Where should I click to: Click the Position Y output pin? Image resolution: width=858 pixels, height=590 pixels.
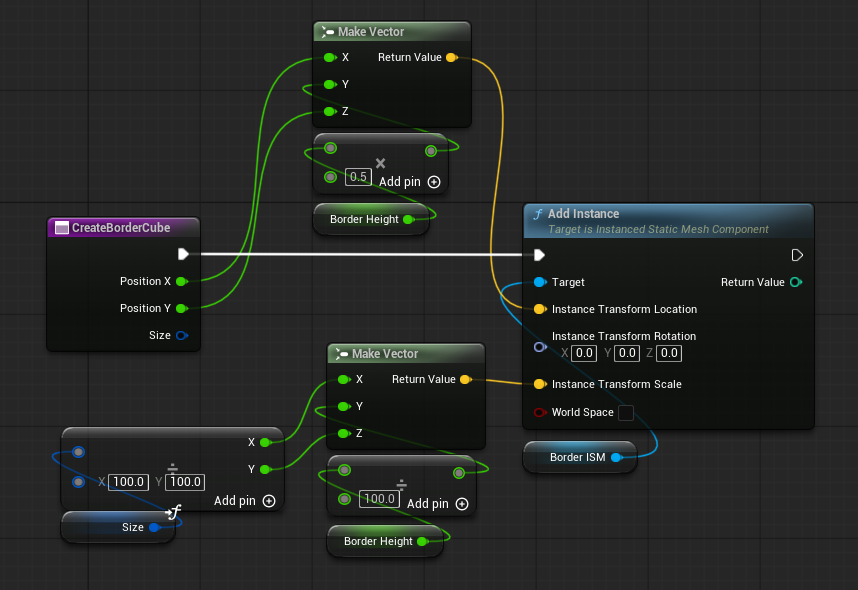click(x=182, y=308)
